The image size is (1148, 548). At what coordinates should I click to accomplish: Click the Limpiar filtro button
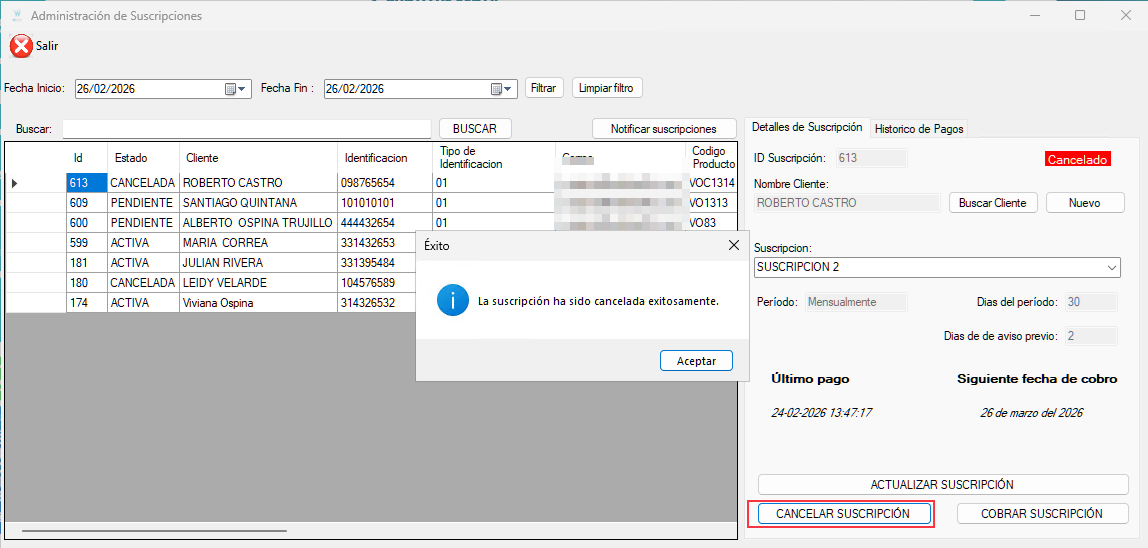pos(607,88)
